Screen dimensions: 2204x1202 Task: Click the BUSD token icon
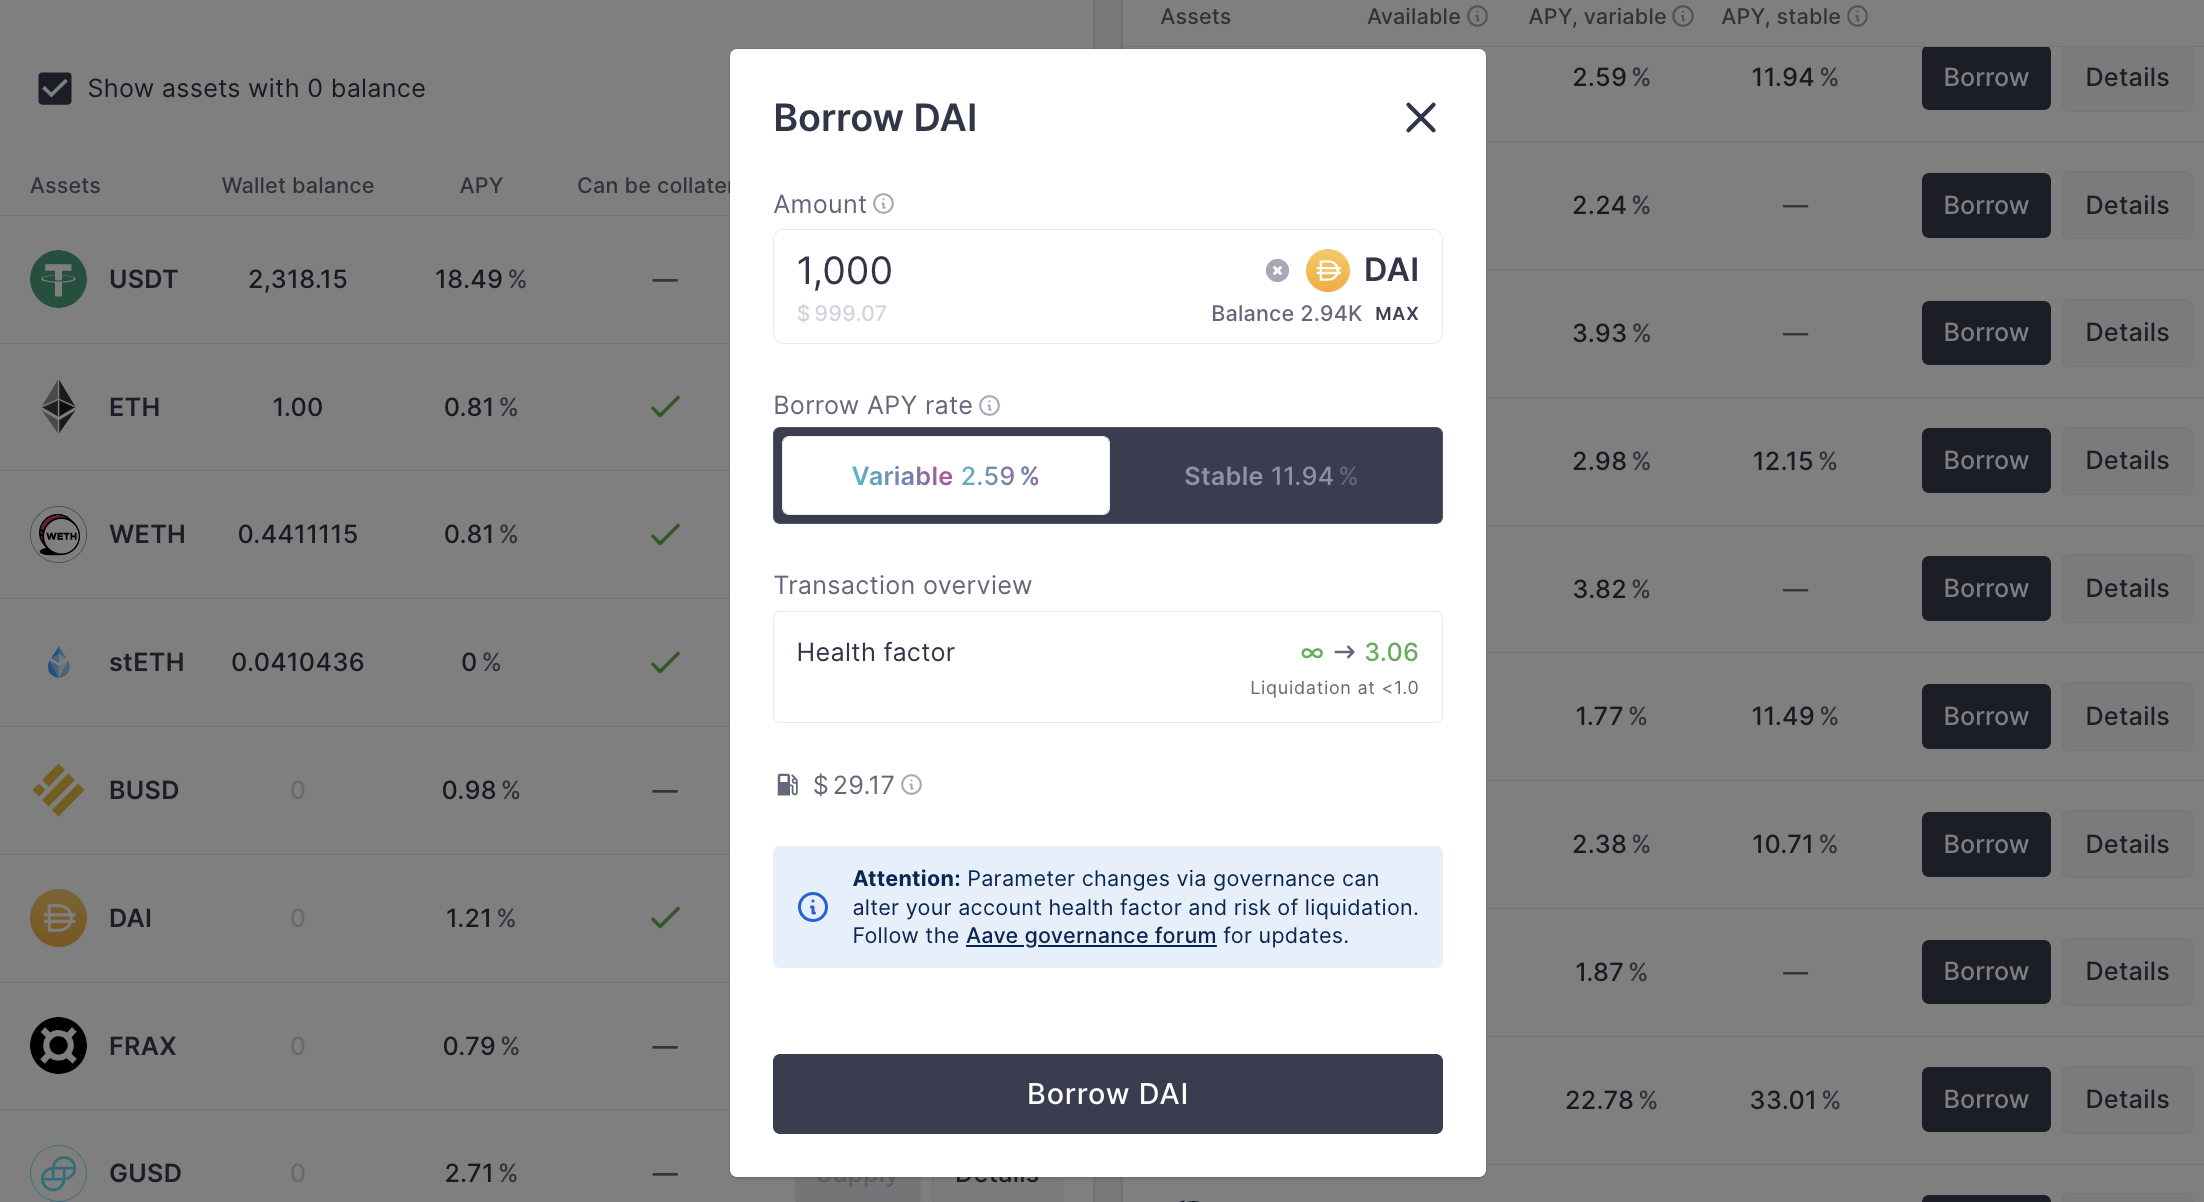[x=58, y=790]
